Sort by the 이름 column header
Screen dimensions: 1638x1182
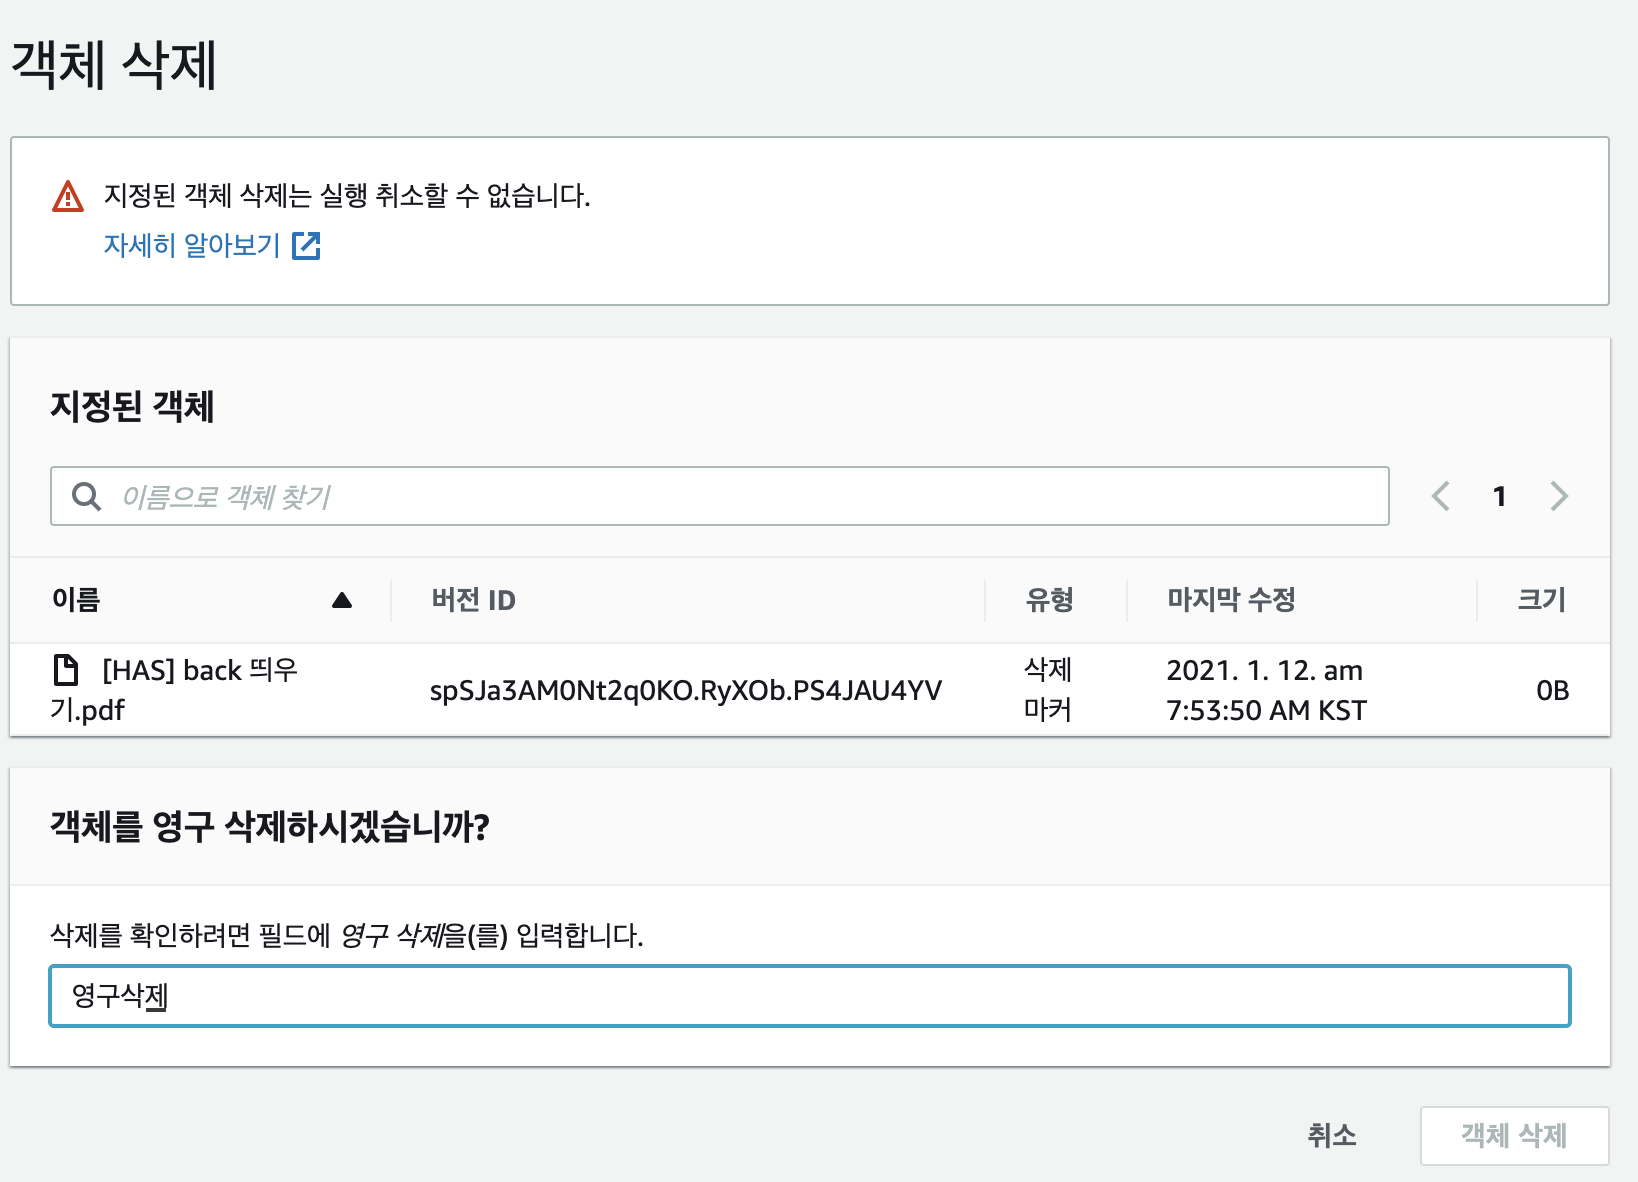coord(76,600)
